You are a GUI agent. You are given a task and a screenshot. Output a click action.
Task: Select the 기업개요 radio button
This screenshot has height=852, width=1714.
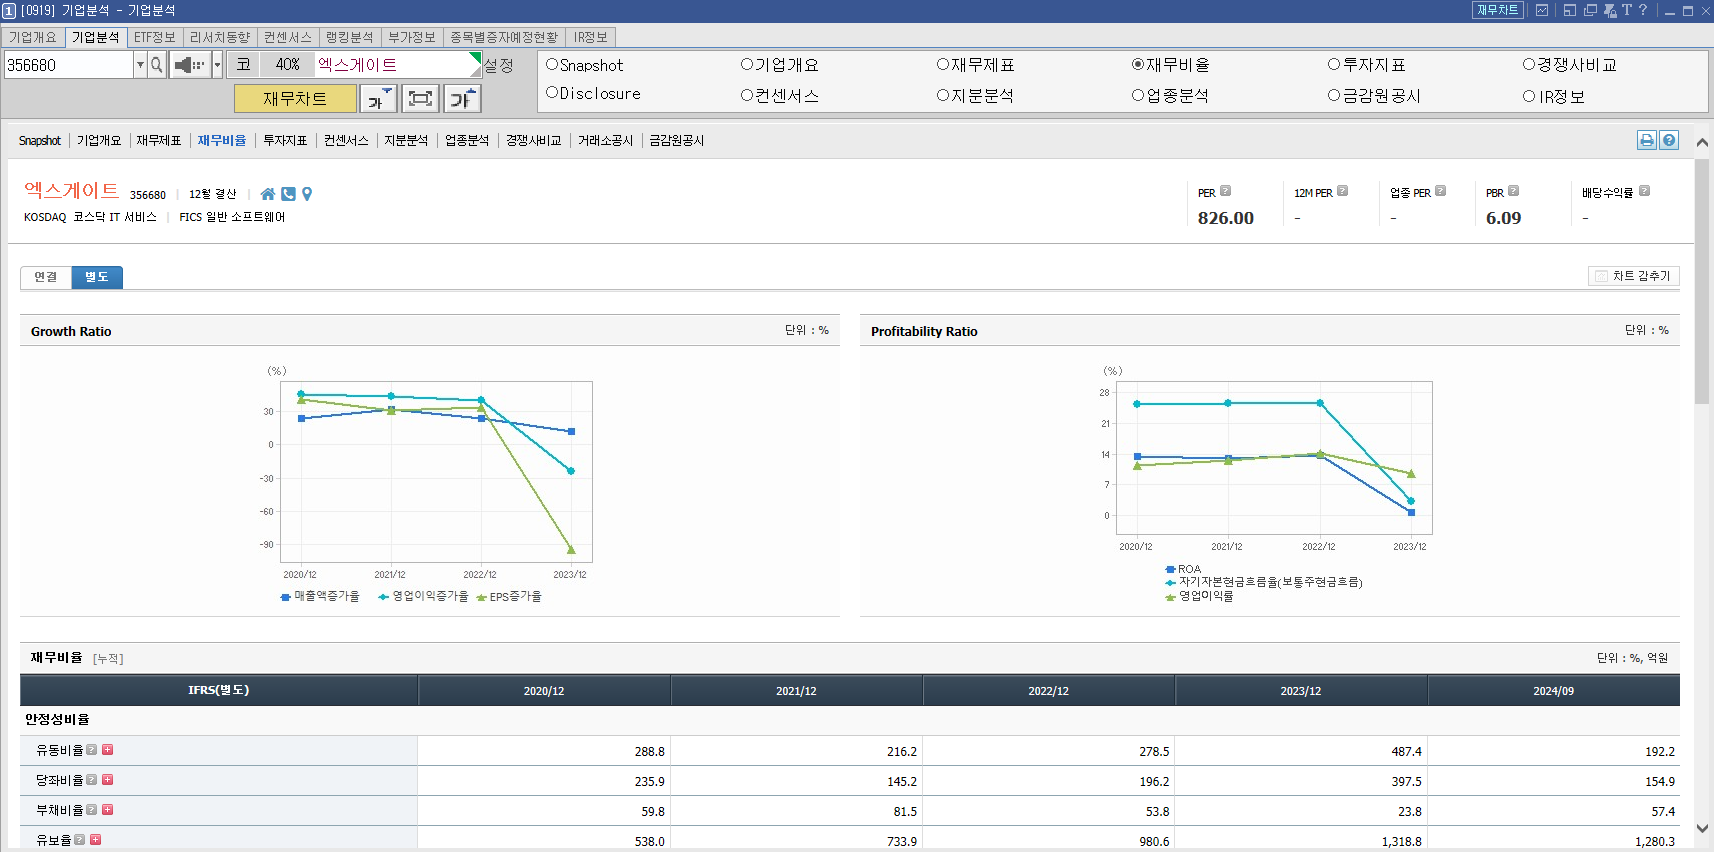coord(747,65)
